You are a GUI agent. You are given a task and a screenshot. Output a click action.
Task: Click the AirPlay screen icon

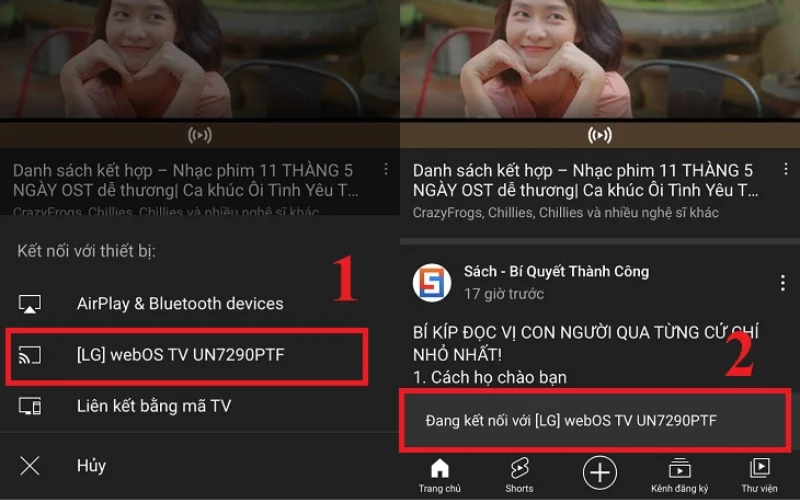[30, 304]
